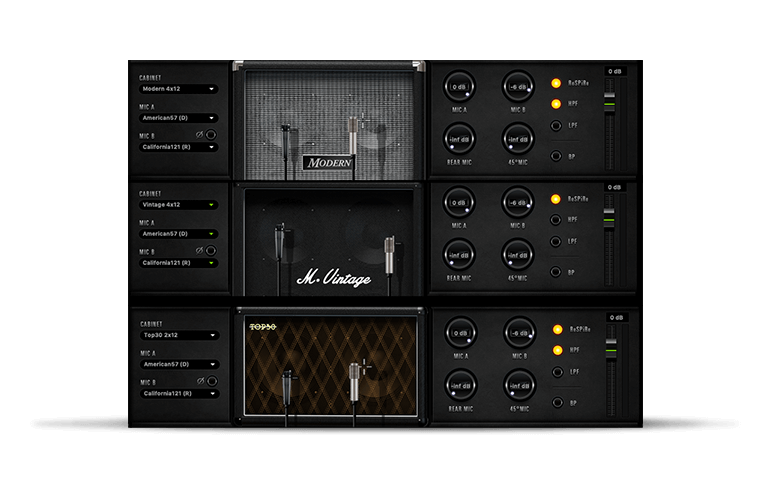Click phase invert icon in Modern cabinet row
766x497 pixels.
click(200, 134)
